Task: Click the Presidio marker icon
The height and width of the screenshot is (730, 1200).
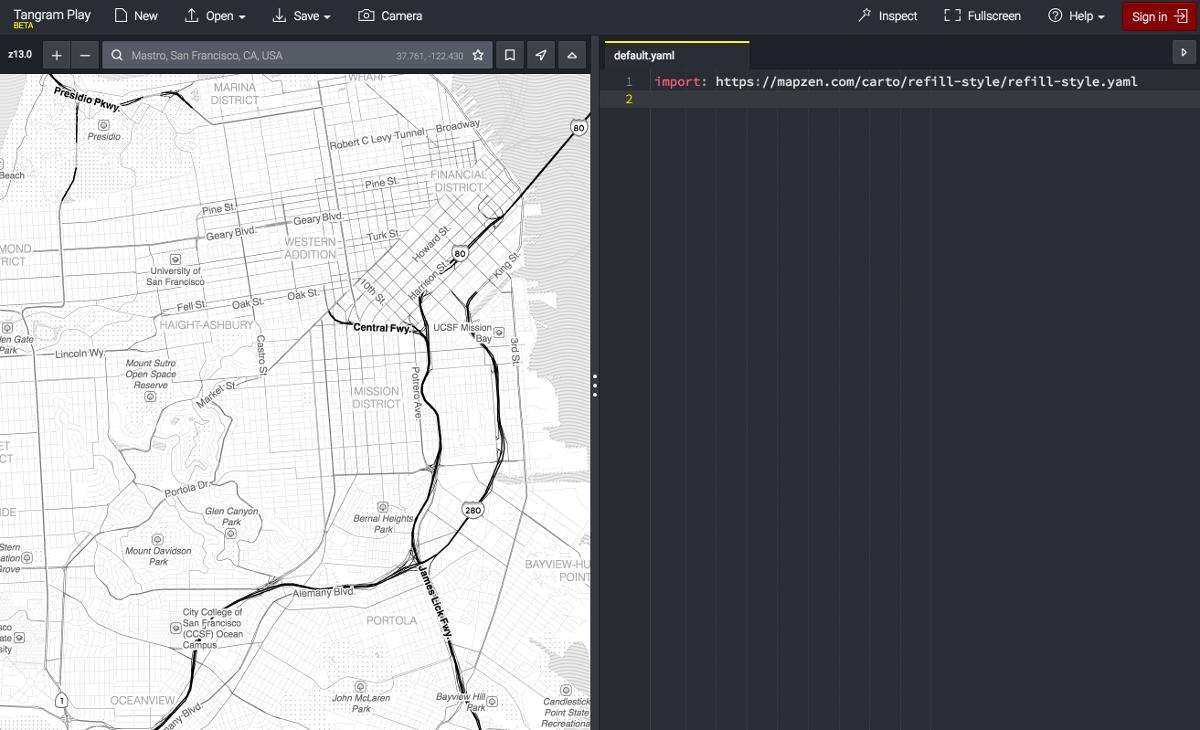Action: coord(104,125)
